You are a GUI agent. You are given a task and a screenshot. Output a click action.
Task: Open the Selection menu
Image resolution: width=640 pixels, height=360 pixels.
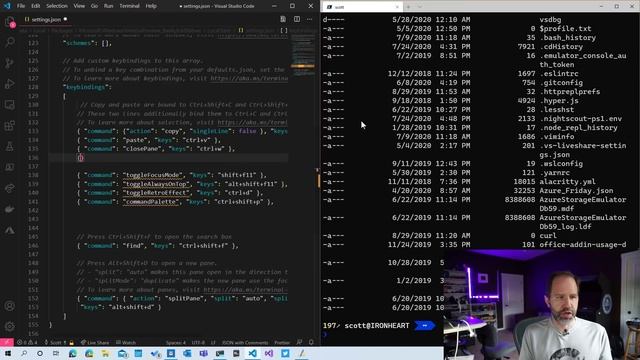57,6
